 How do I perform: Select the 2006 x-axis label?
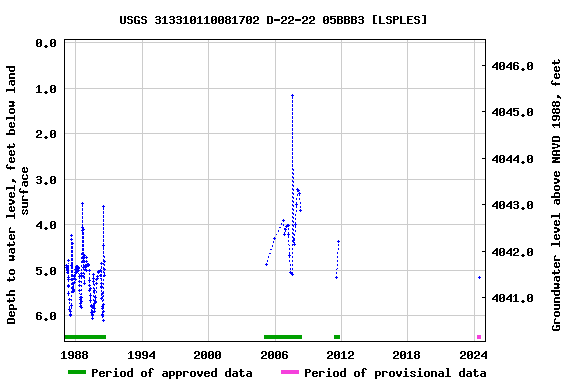tap(274, 355)
